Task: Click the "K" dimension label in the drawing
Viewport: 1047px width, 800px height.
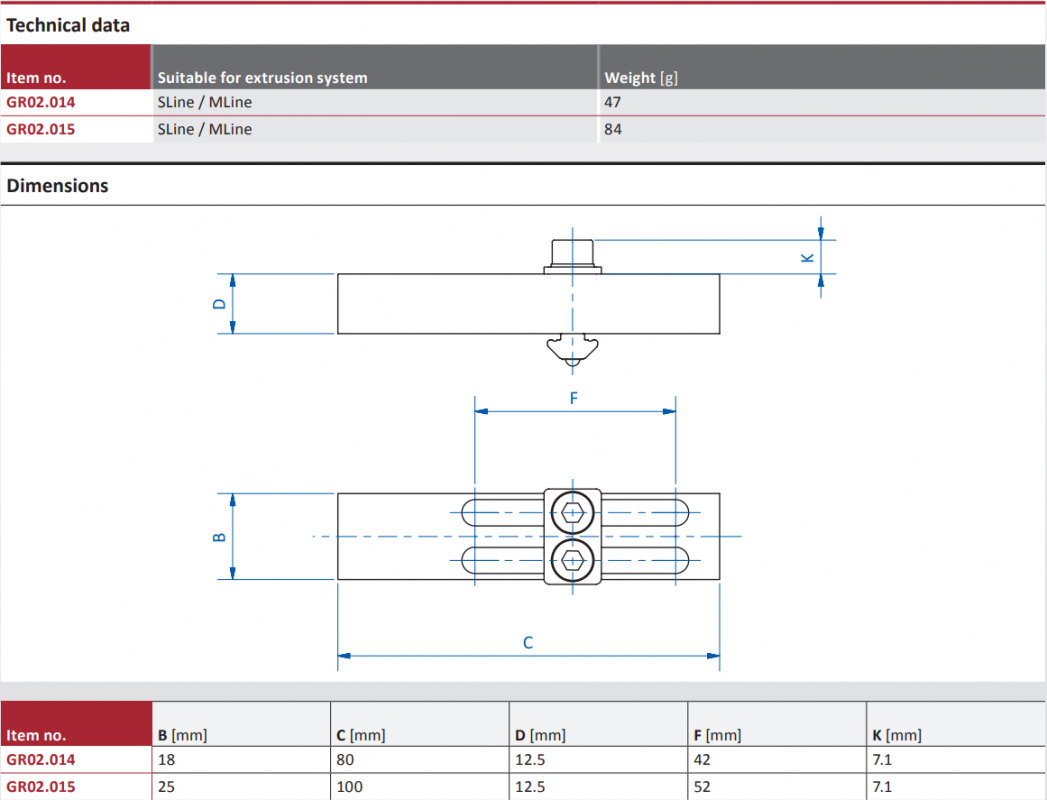Action: (x=807, y=258)
